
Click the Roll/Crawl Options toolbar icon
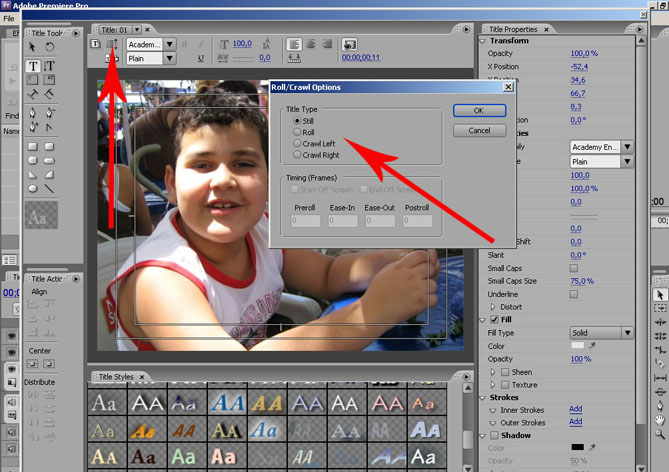pos(111,45)
